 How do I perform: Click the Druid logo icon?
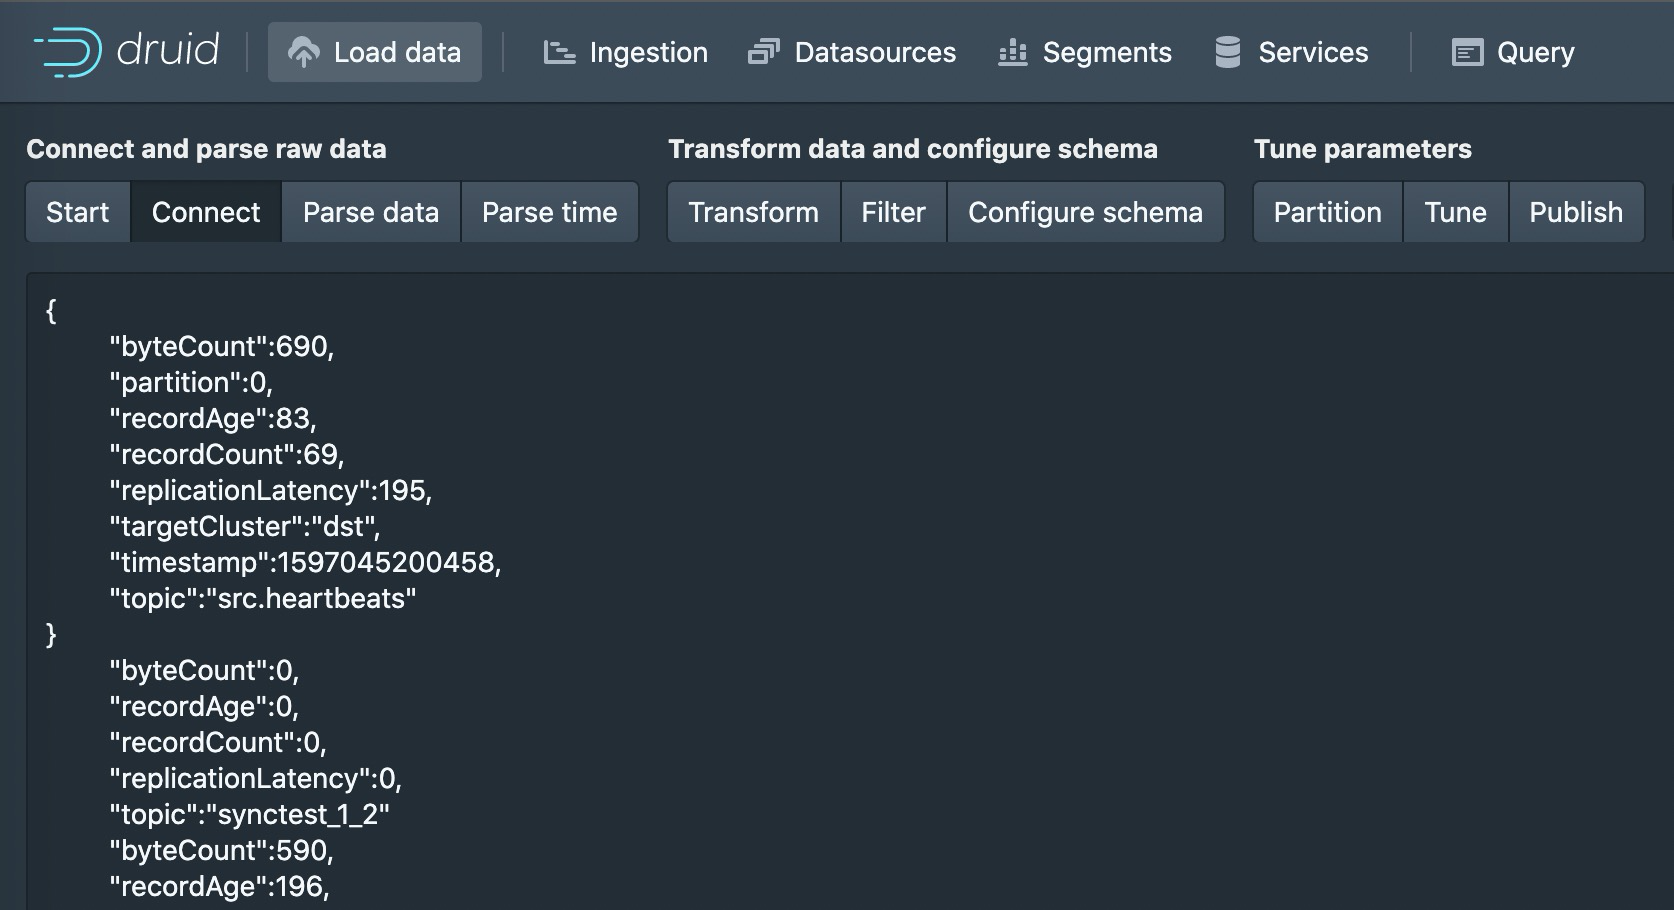pyautogui.click(x=68, y=52)
